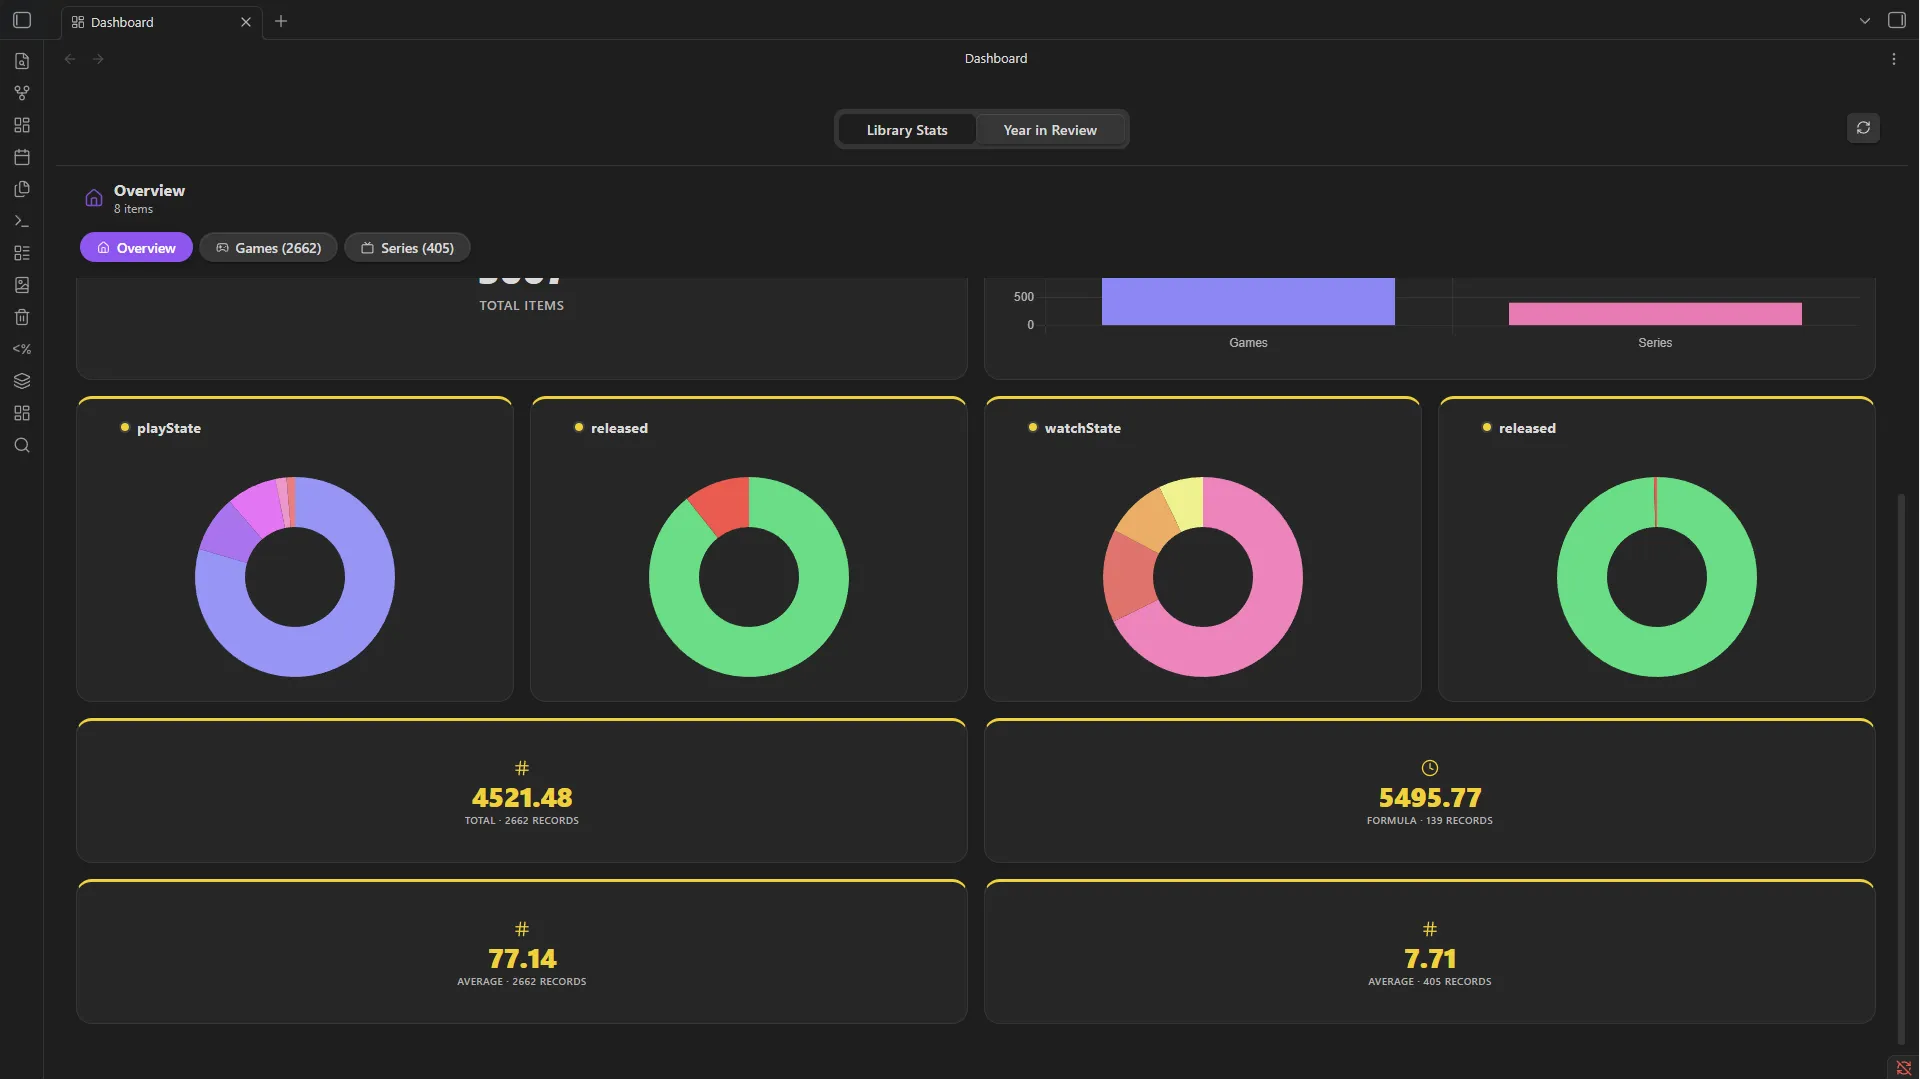Click the vertical scrollbar on the right

pyautogui.click(x=1901, y=770)
